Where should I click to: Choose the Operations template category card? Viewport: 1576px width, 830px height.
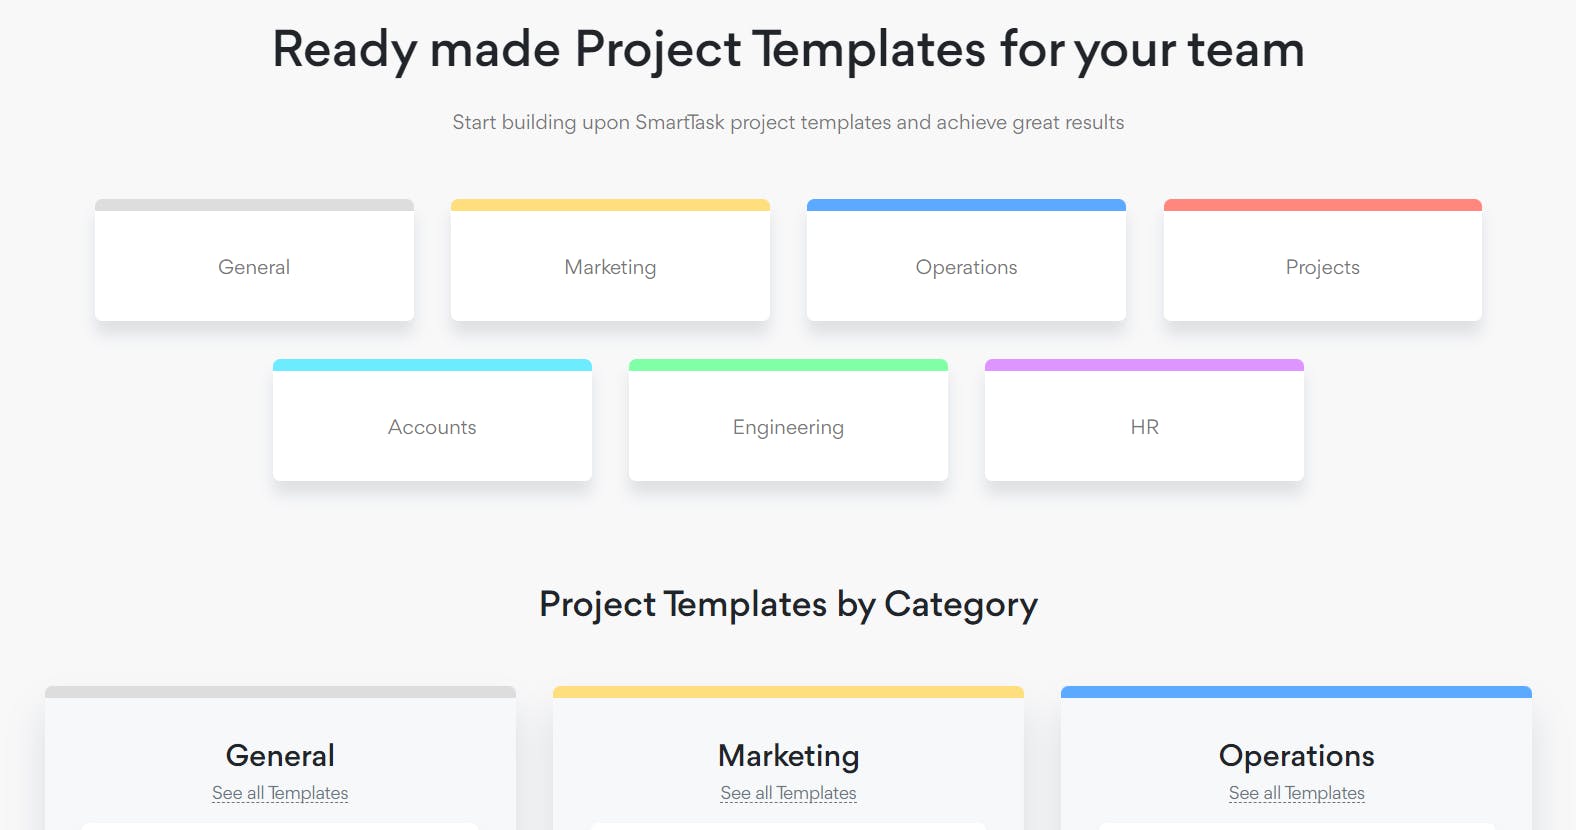[x=966, y=267]
